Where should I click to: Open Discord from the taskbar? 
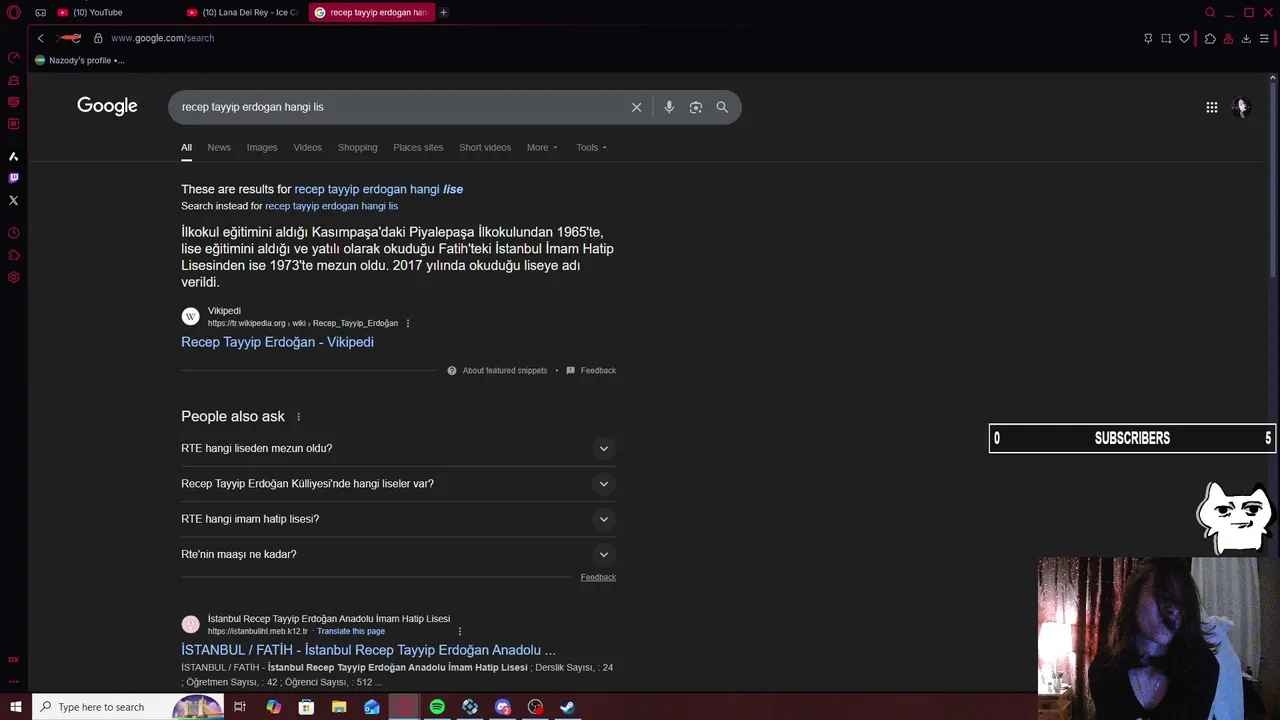point(503,707)
